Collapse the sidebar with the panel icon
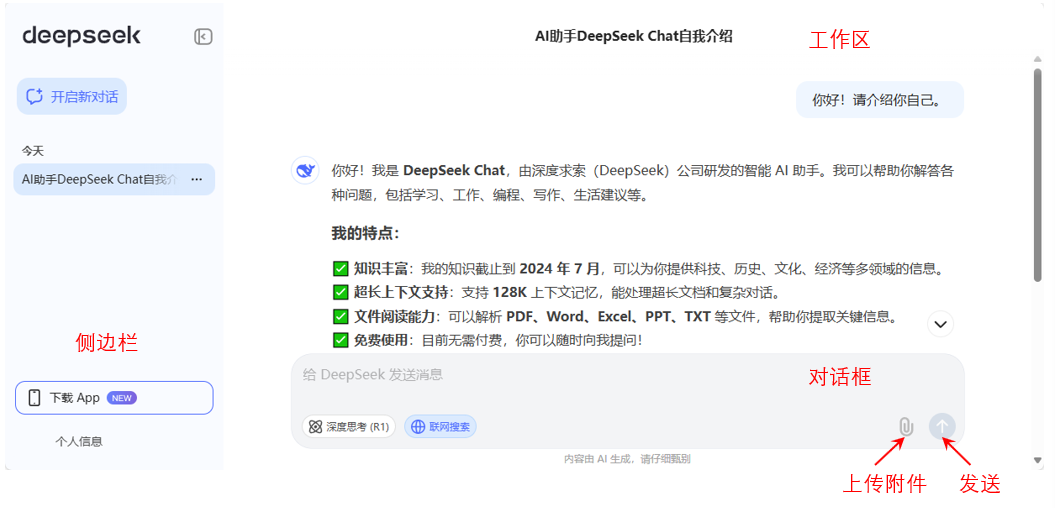The height and width of the screenshot is (508, 1055). pos(203,36)
